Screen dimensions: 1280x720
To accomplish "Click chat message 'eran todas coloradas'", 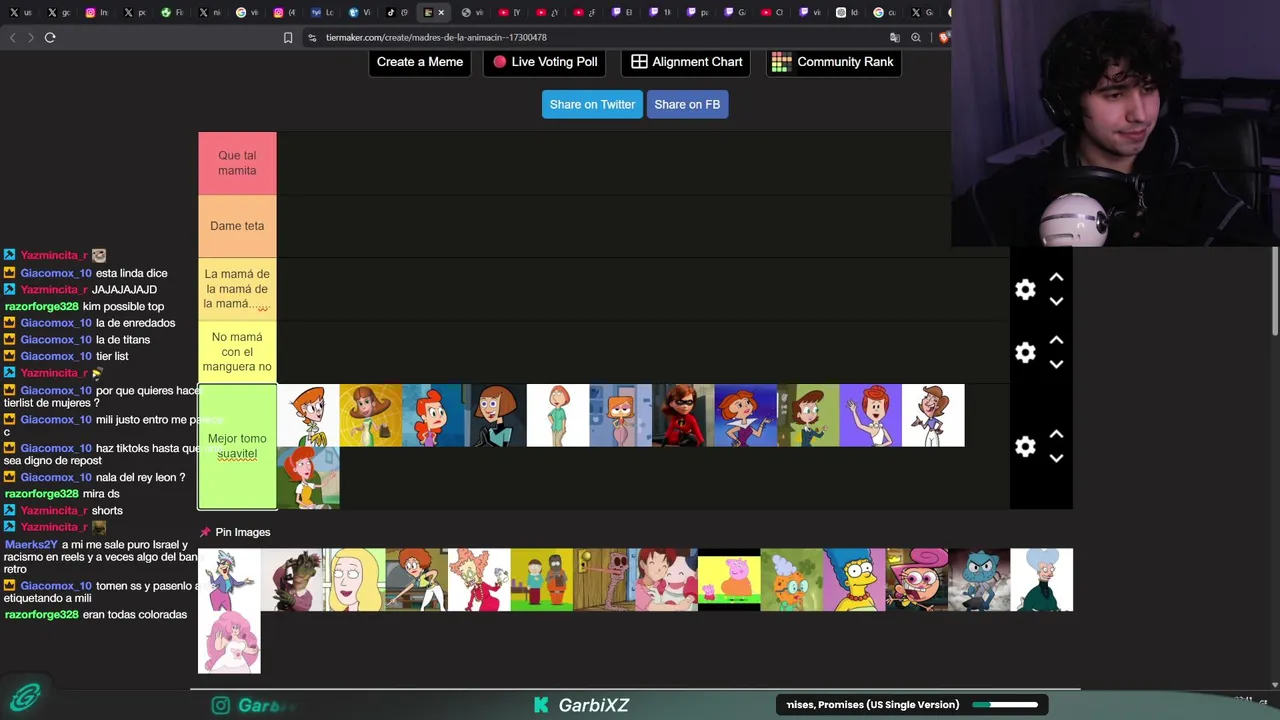I will click(x=135, y=614).
